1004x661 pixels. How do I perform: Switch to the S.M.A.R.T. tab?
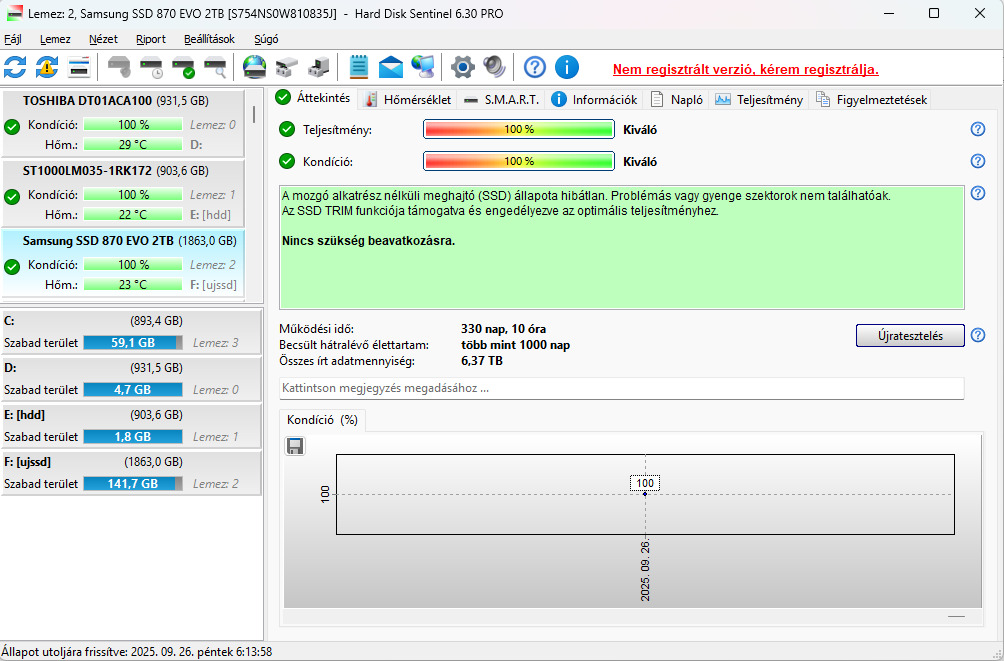[502, 99]
